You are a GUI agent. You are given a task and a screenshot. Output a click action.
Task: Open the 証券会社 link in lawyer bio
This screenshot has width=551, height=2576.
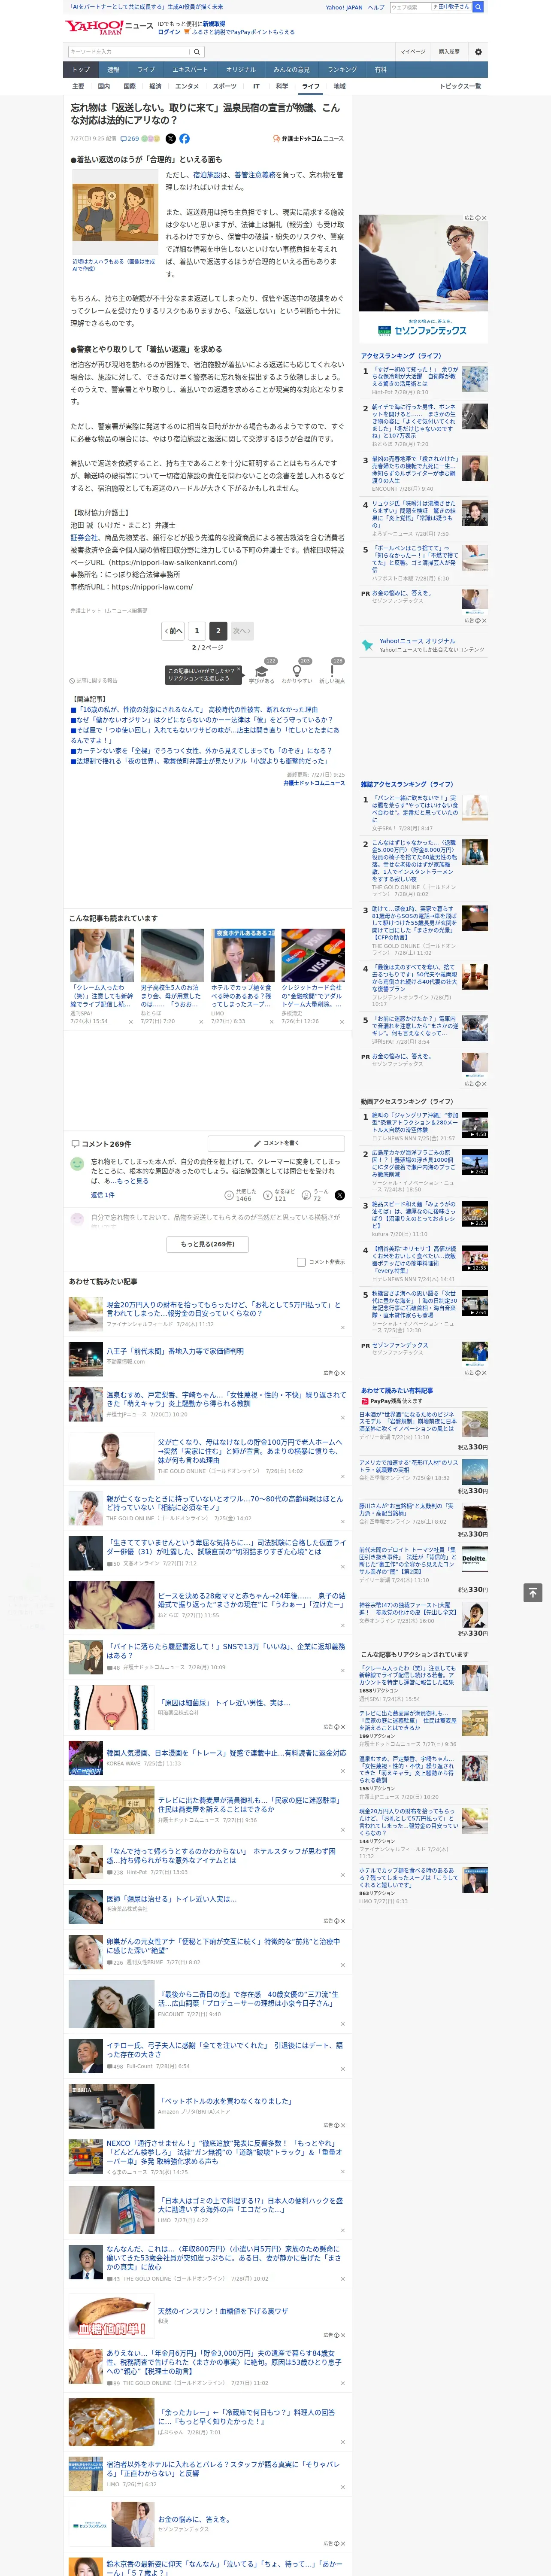(x=84, y=537)
